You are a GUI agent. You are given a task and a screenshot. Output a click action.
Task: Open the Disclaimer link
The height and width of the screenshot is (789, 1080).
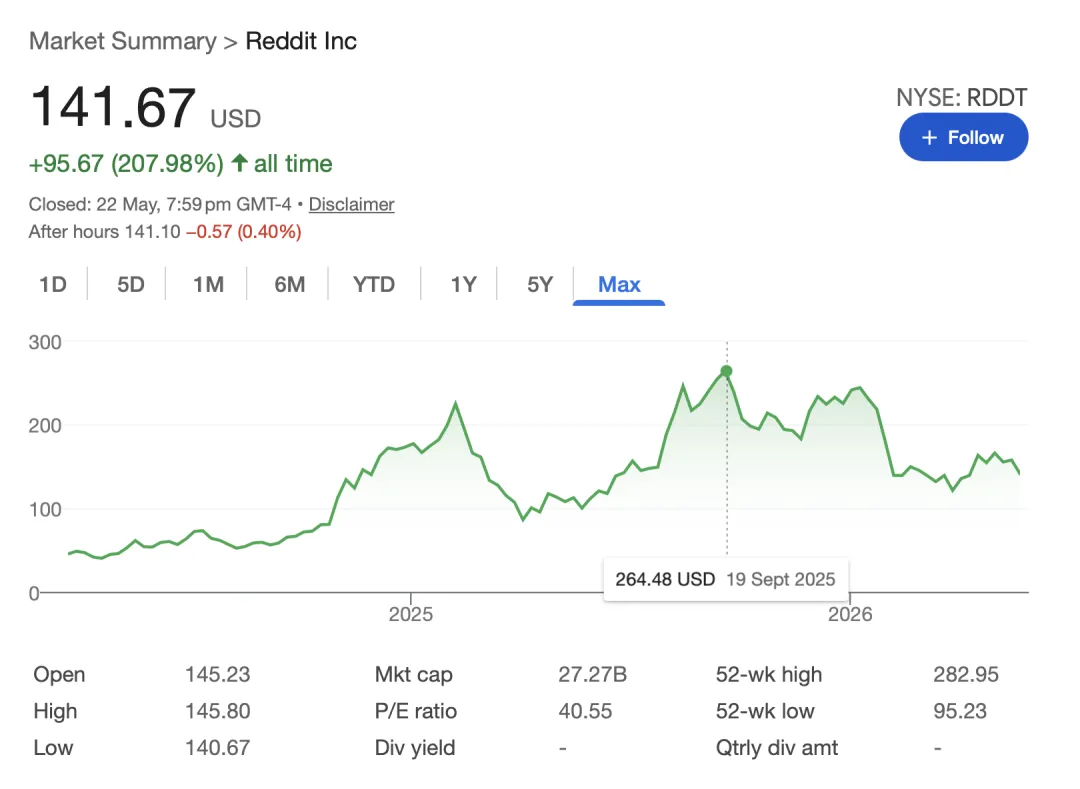(351, 204)
